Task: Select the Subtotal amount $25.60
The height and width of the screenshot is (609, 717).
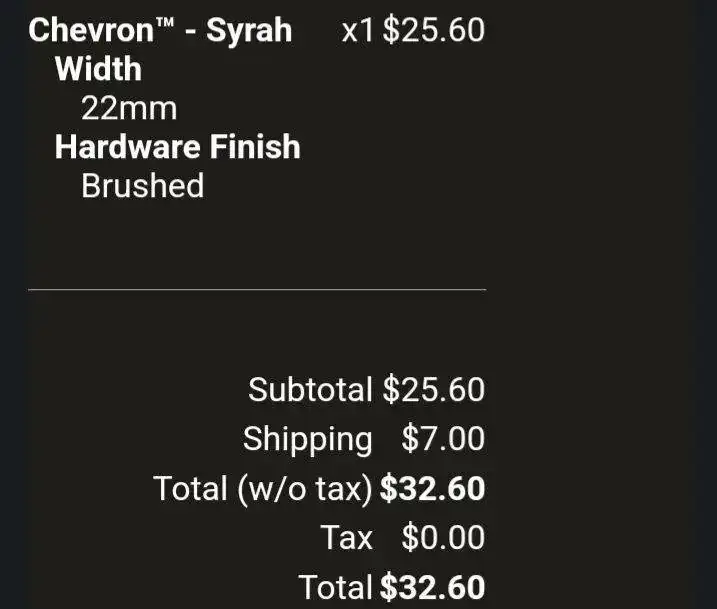Action: coord(433,389)
